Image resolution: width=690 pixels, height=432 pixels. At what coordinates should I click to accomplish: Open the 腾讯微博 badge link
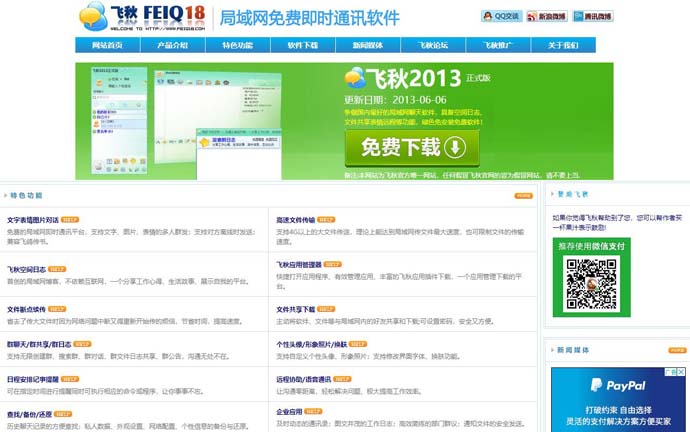tap(593, 16)
